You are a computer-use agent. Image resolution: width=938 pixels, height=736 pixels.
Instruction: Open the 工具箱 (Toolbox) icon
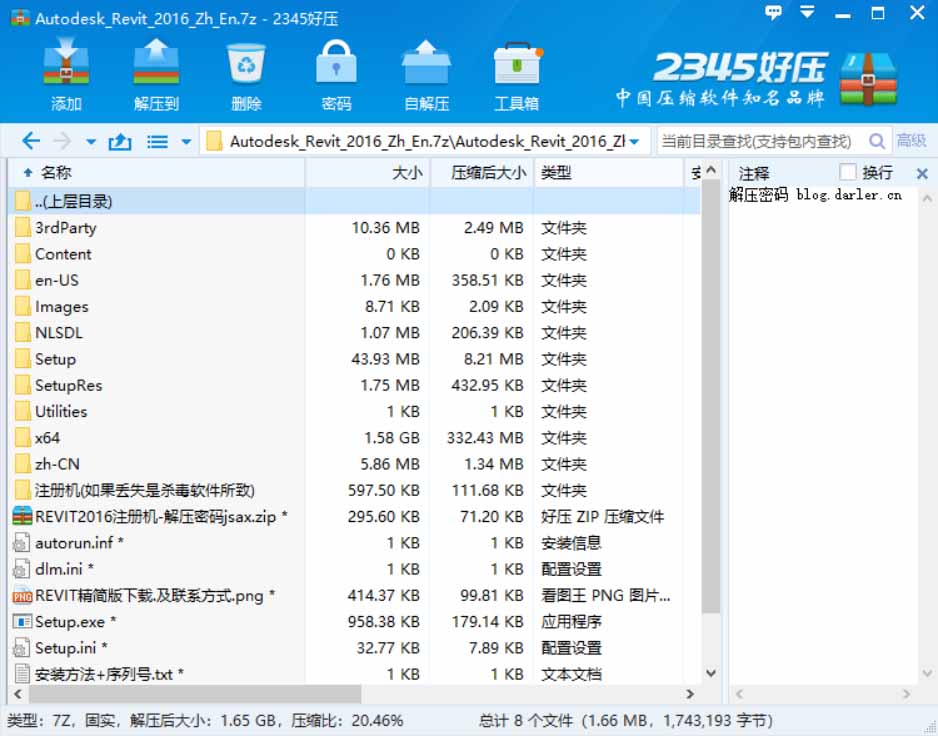click(x=516, y=66)
